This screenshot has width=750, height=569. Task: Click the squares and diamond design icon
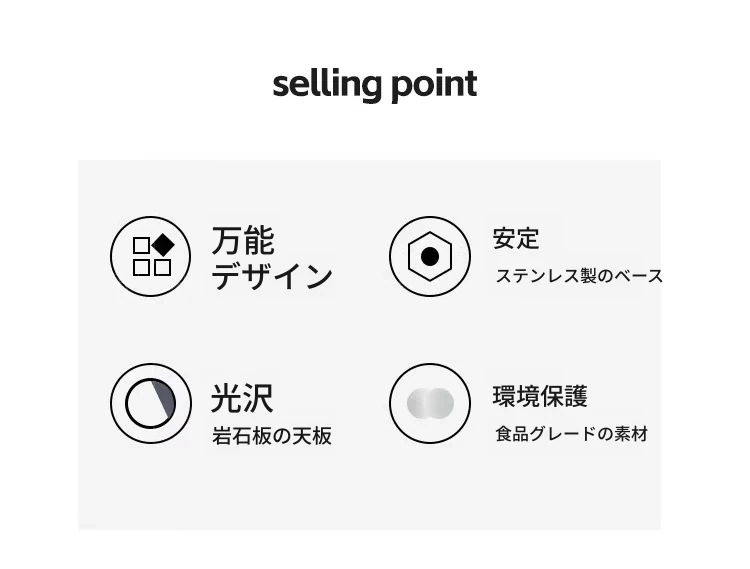(x=151, y=256)
